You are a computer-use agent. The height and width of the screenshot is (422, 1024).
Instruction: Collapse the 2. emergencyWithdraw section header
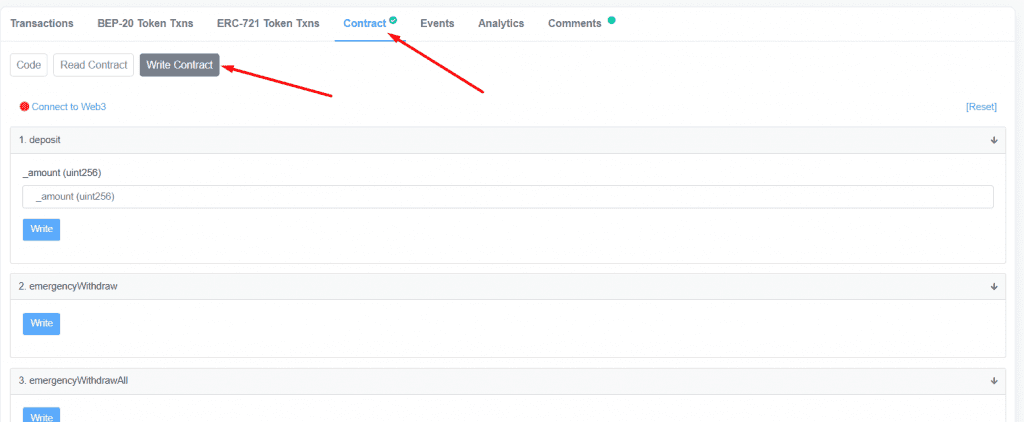[508, 286]
